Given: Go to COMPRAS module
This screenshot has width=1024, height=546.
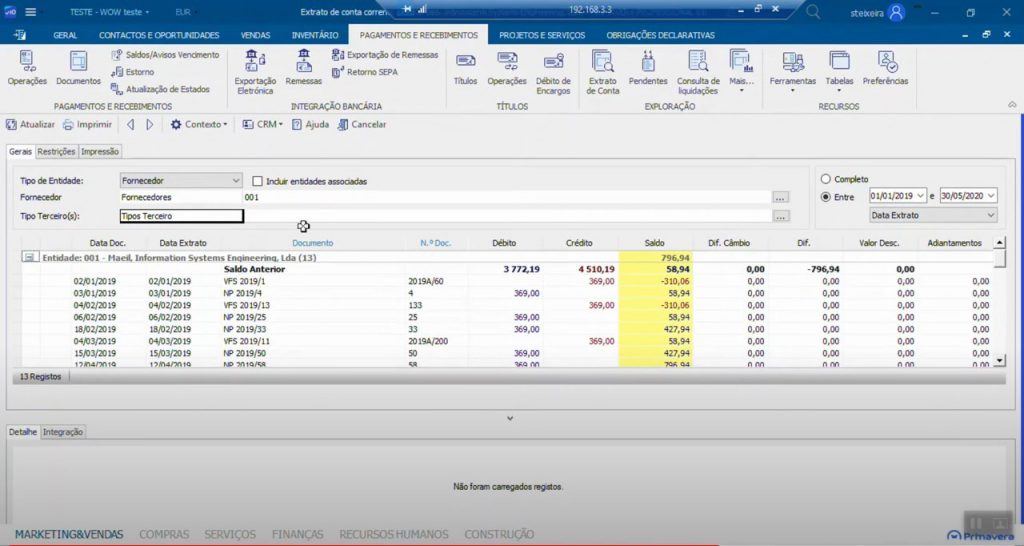Looking at the screenshot, I should 164,534.
